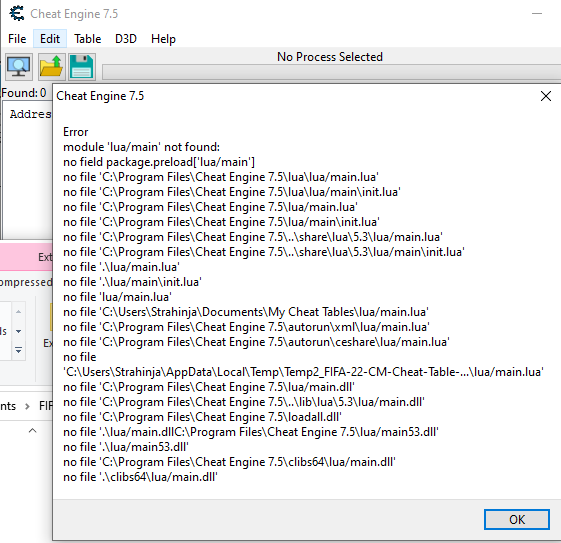Click the Address column header

pos(30,114)
